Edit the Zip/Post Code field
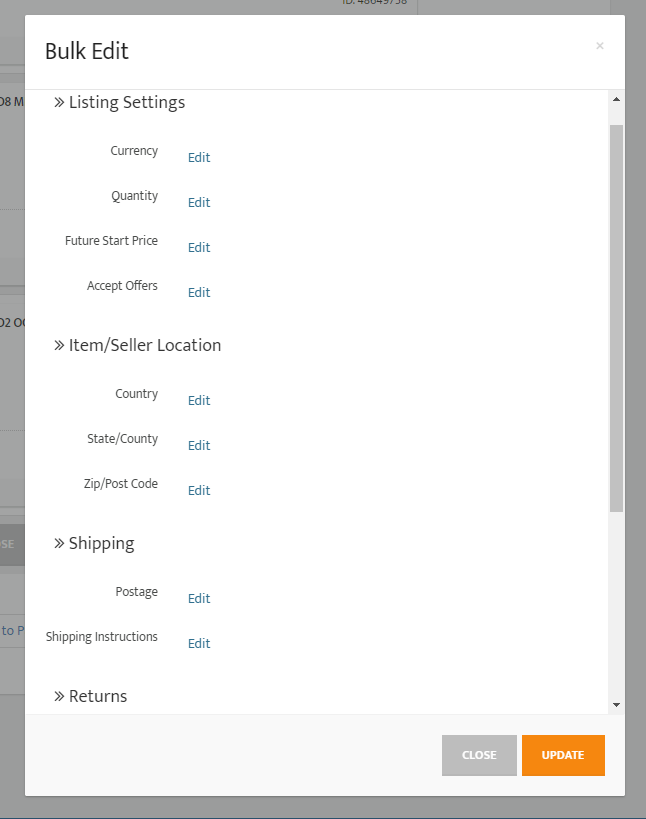The image size is (646, 819). point(199,490)
